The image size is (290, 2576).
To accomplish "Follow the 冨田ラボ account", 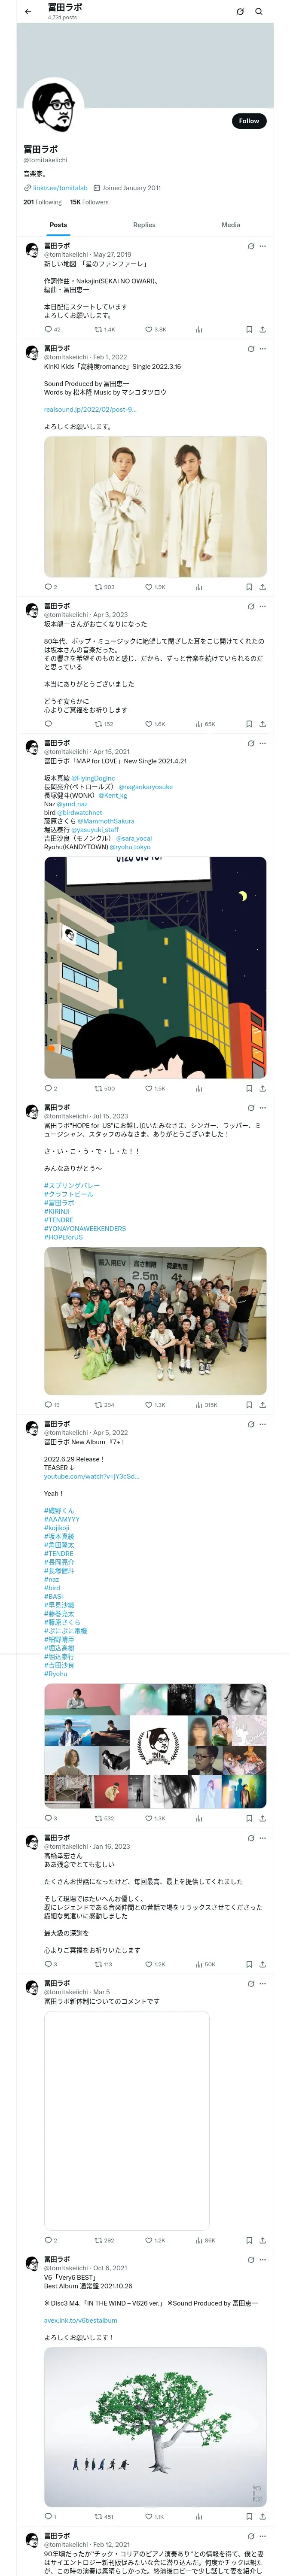I will point(249,121).
